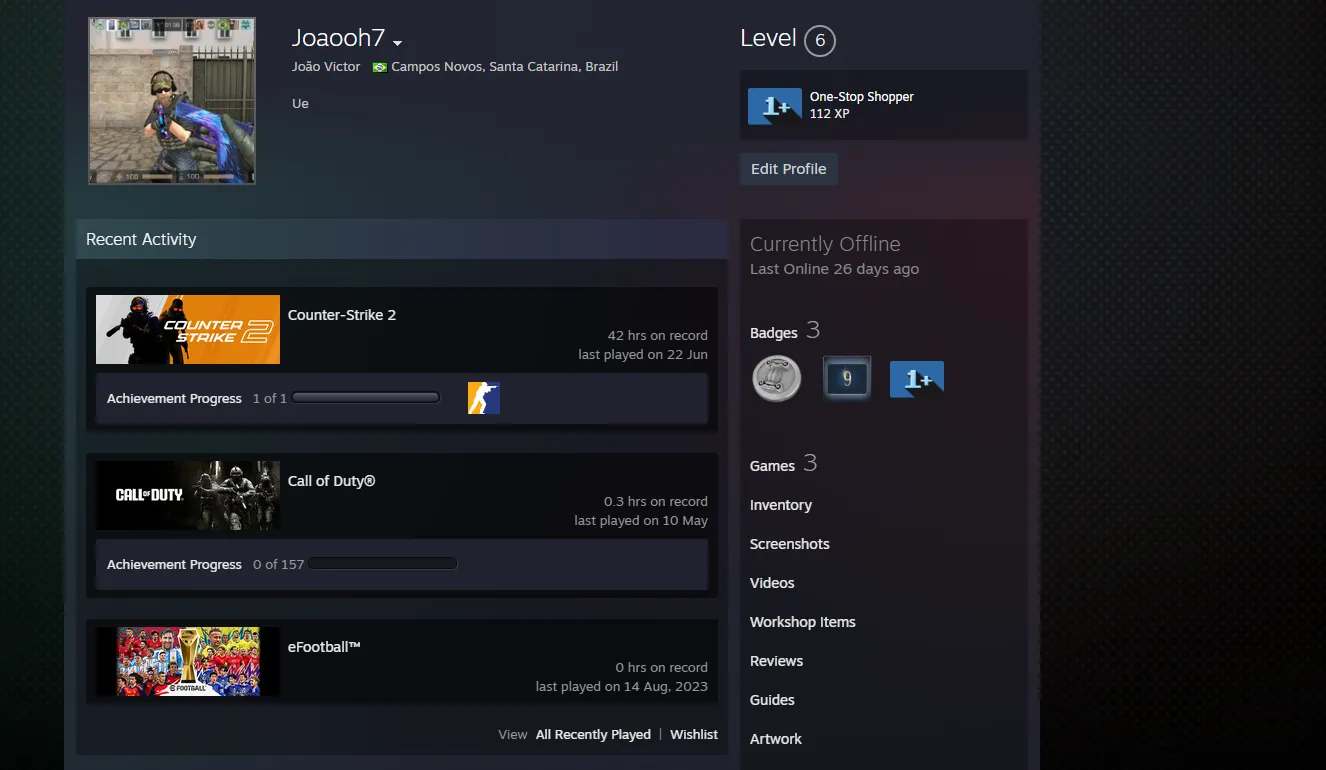Open the Counter-Strike 2 game banner
The width and height of the screenshot is (1326, 770).
188,329
